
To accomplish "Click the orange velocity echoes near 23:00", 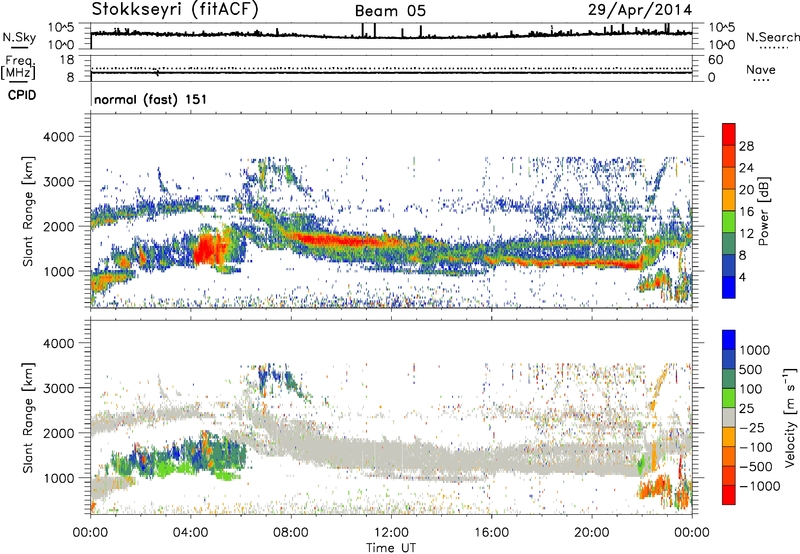I will click(x=657, y=486).
